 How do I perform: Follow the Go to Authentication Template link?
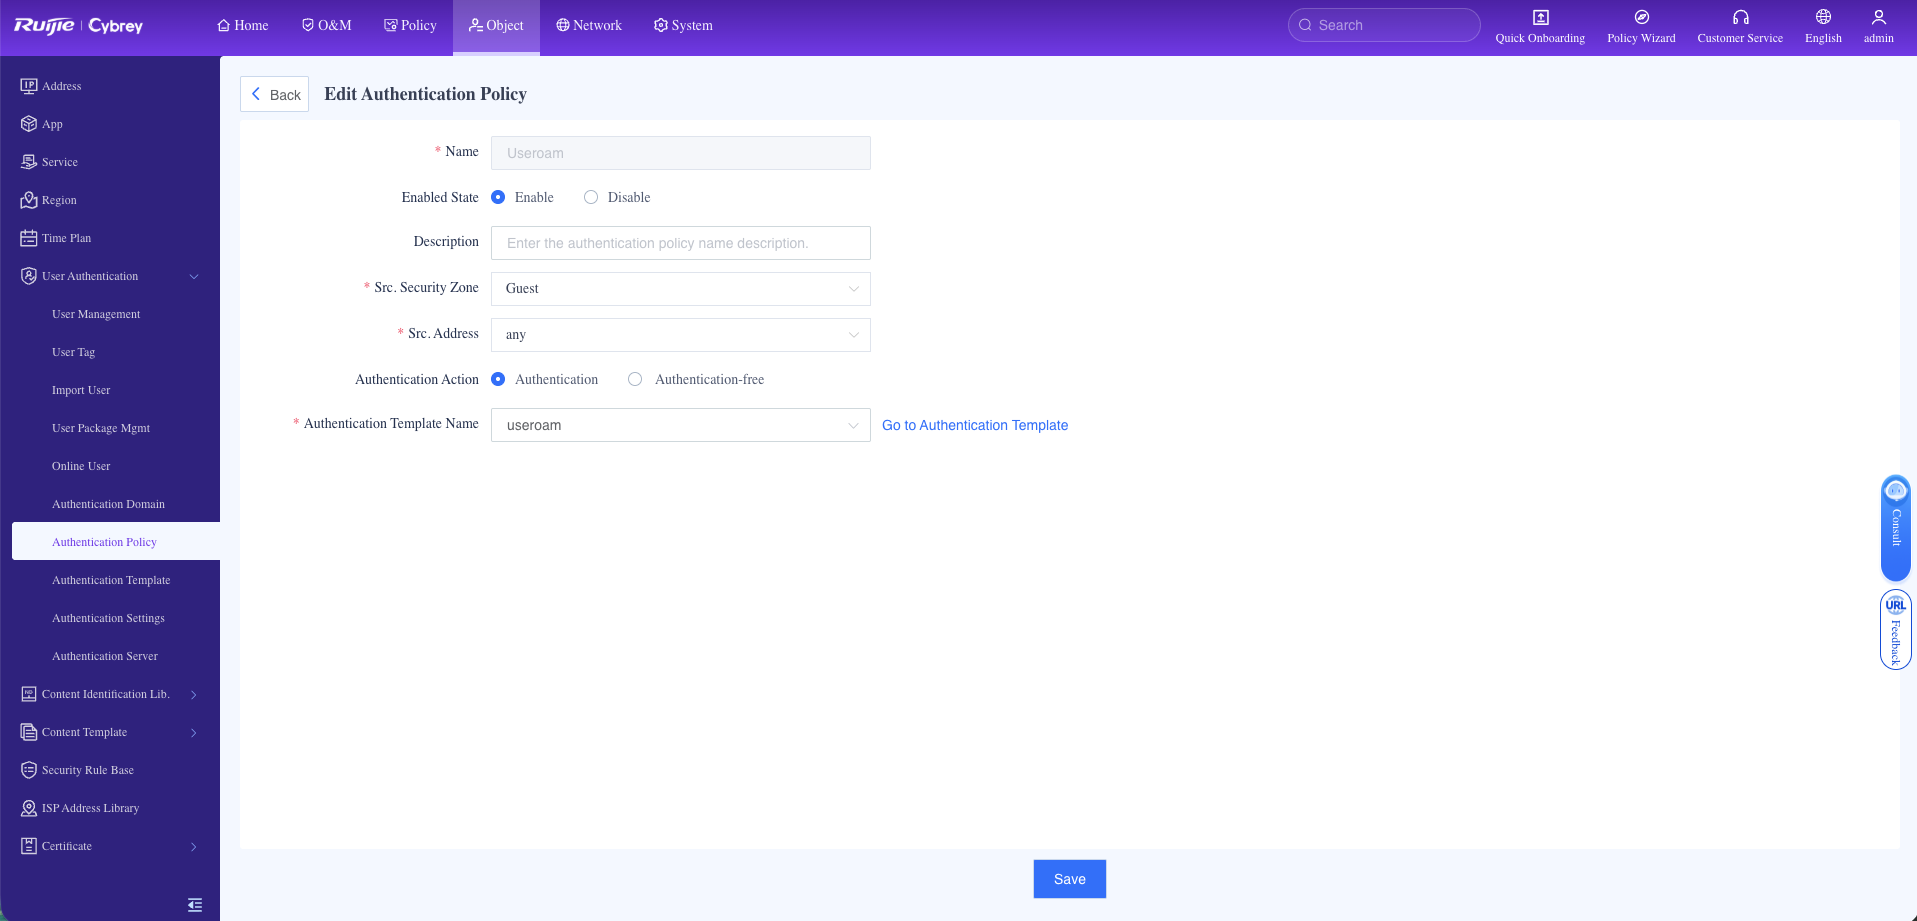point(974,425)
